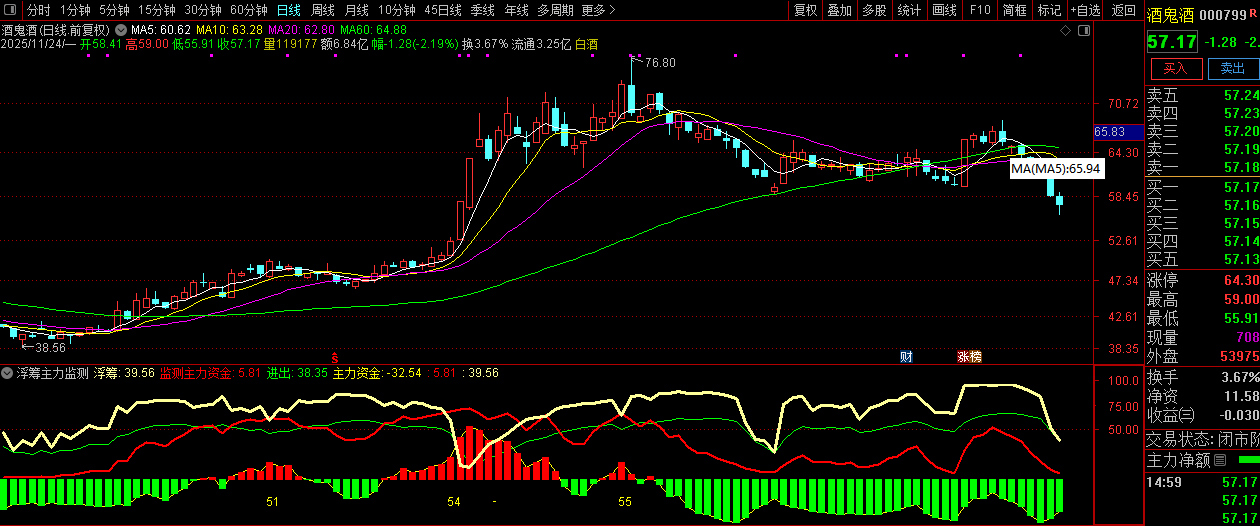
Task: Open the list icon beside 主力净额
Action: tap(1219, 460)
